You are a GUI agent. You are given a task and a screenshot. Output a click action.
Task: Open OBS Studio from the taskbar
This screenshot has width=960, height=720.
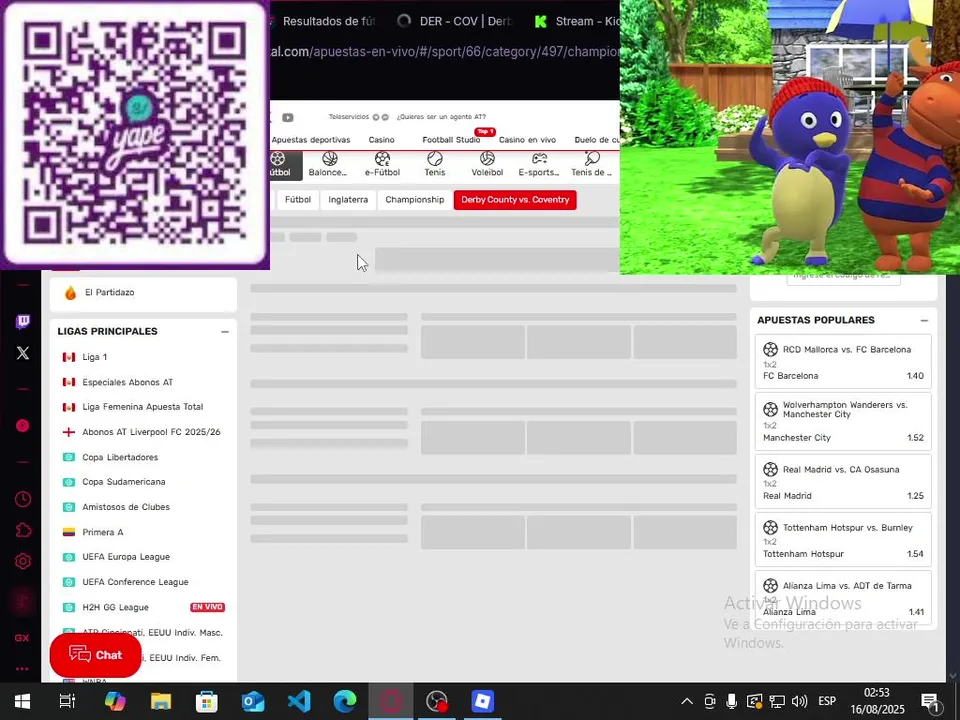point(437,701)
